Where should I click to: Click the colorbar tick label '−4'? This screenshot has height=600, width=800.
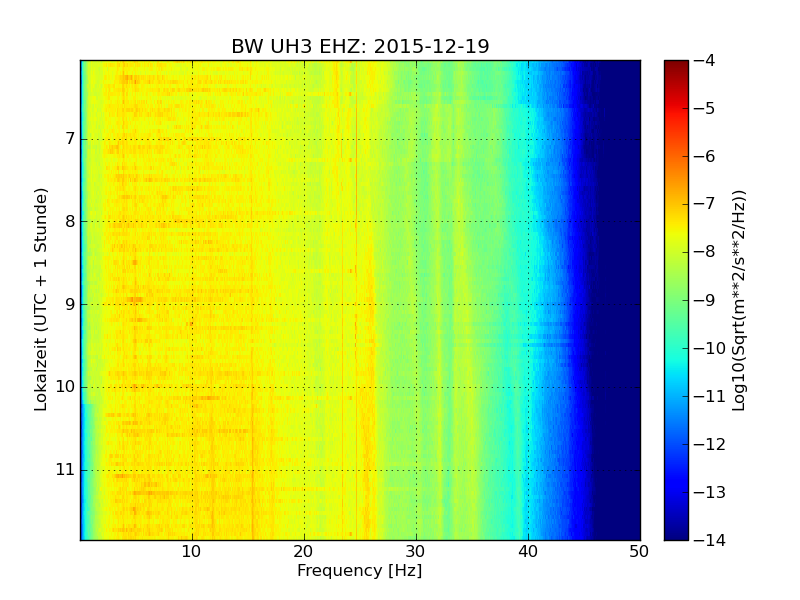tap(705, 60)
